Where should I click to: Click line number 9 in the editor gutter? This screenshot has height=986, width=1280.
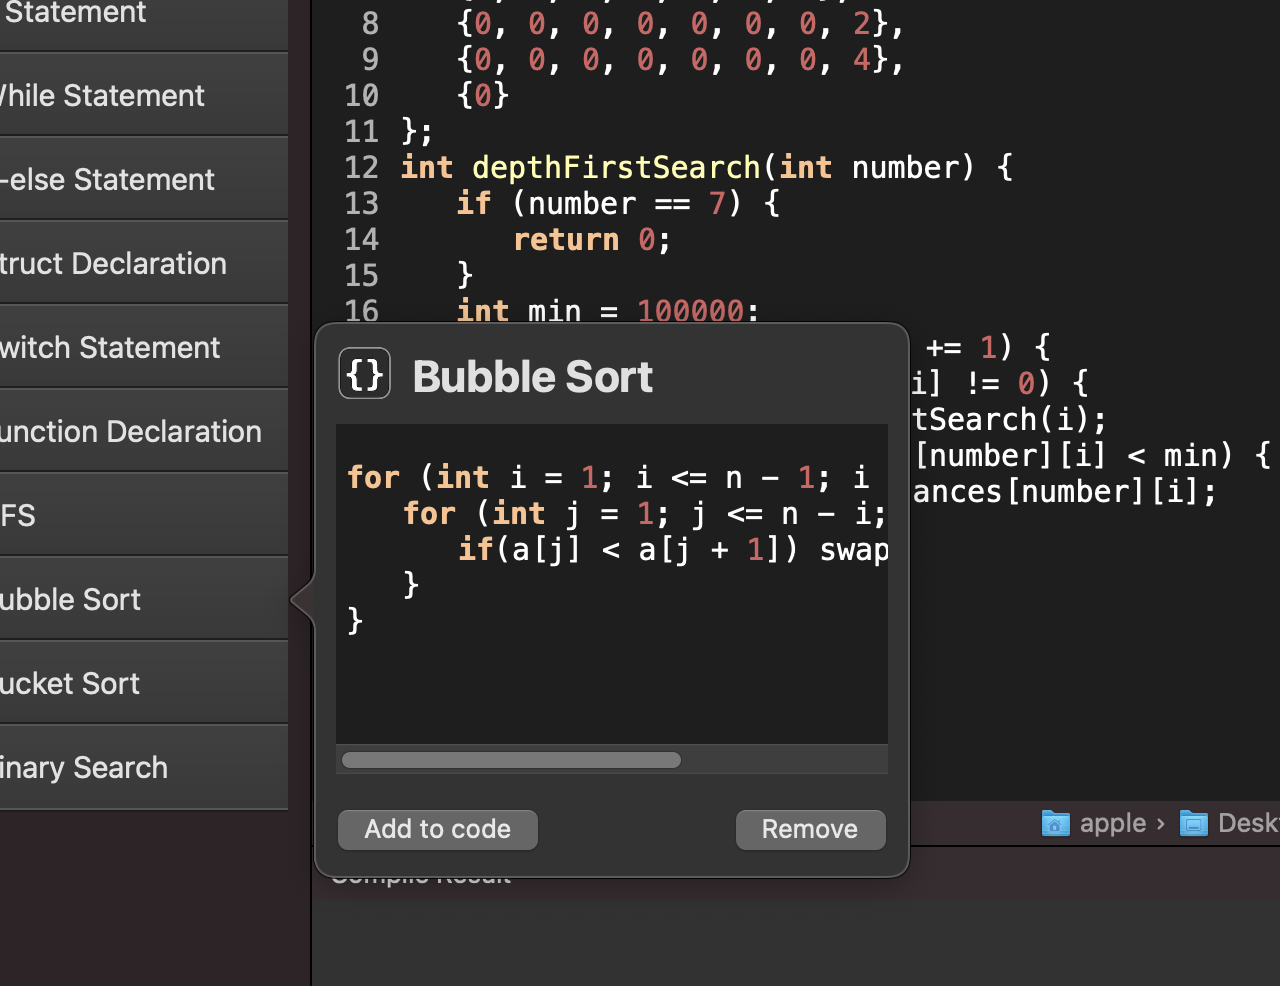point(370,59)
